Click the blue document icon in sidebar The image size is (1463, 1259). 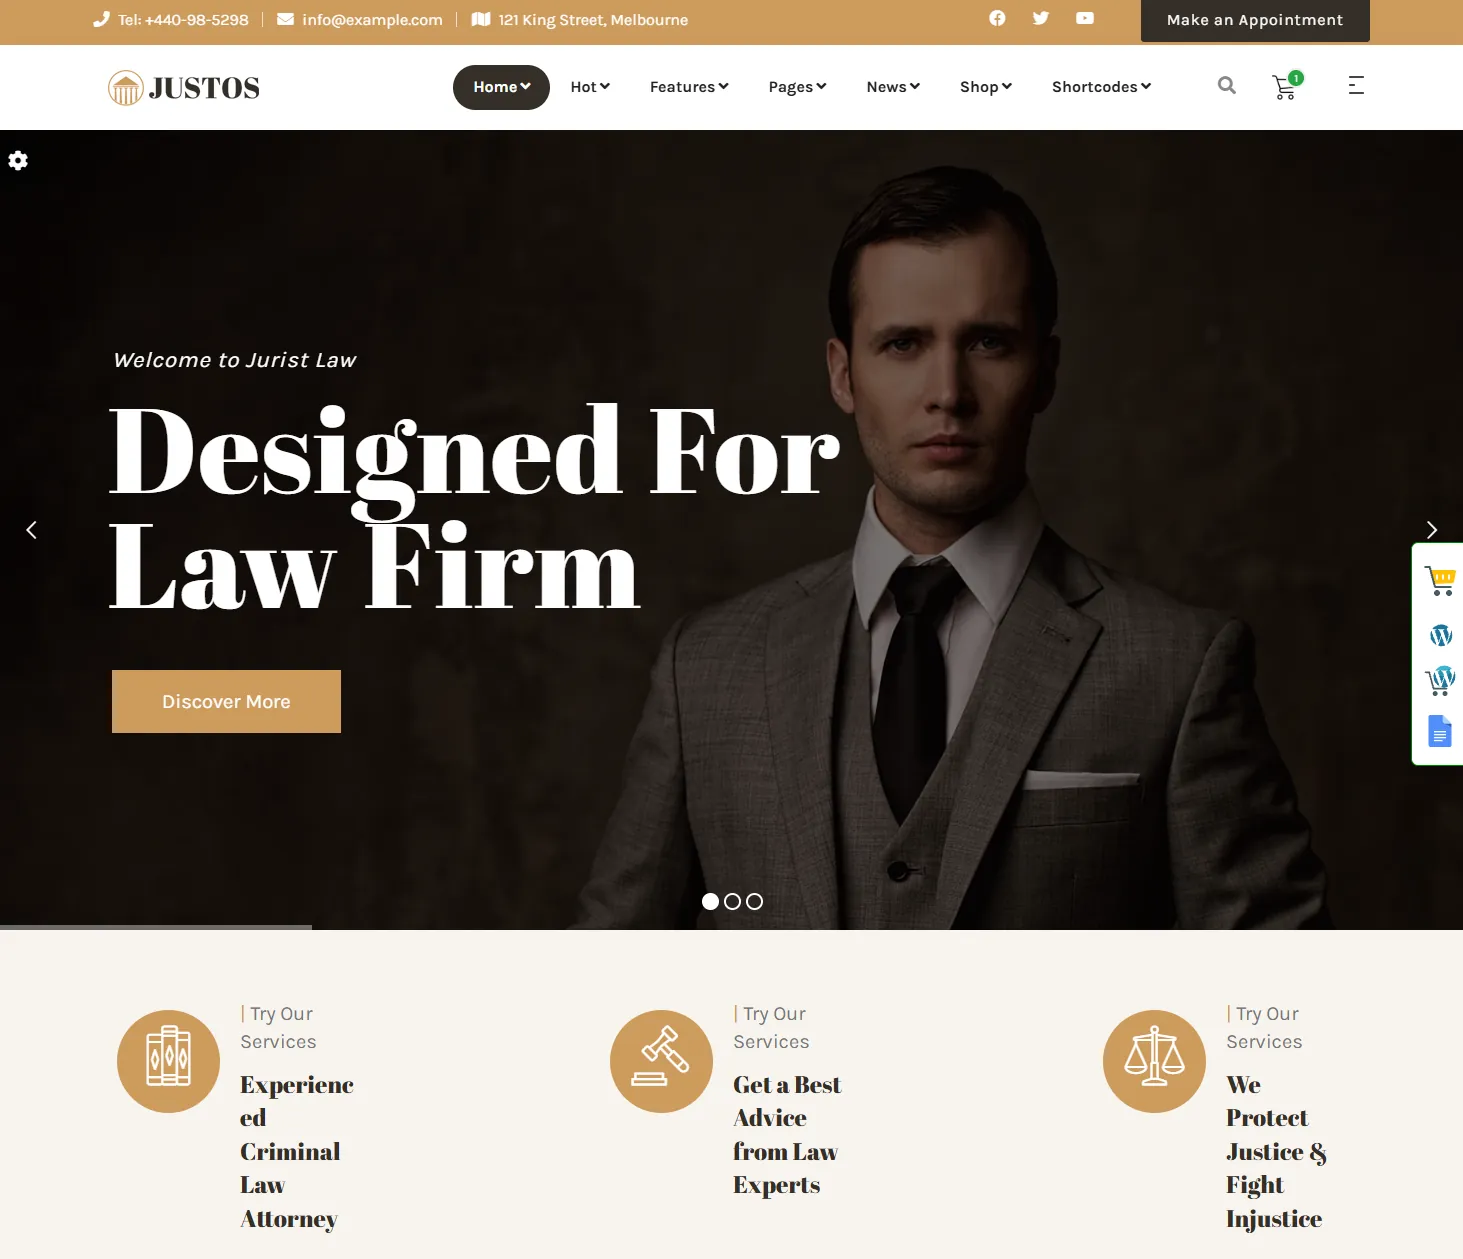(1439, 732)
